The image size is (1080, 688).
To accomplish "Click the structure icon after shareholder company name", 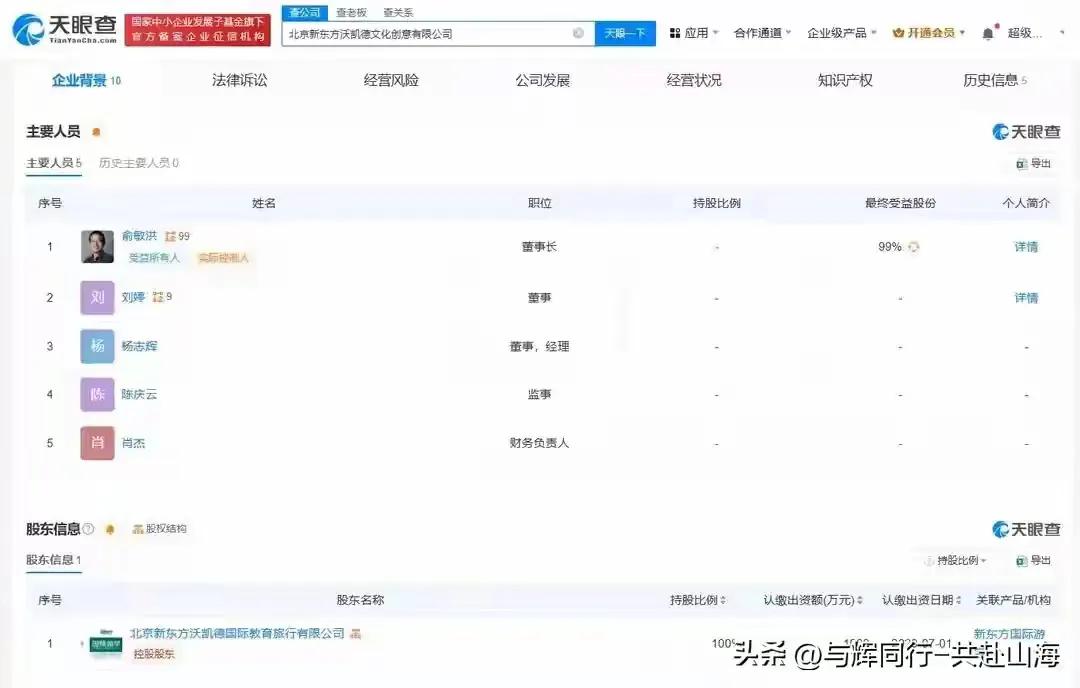I will pos(355,633).
